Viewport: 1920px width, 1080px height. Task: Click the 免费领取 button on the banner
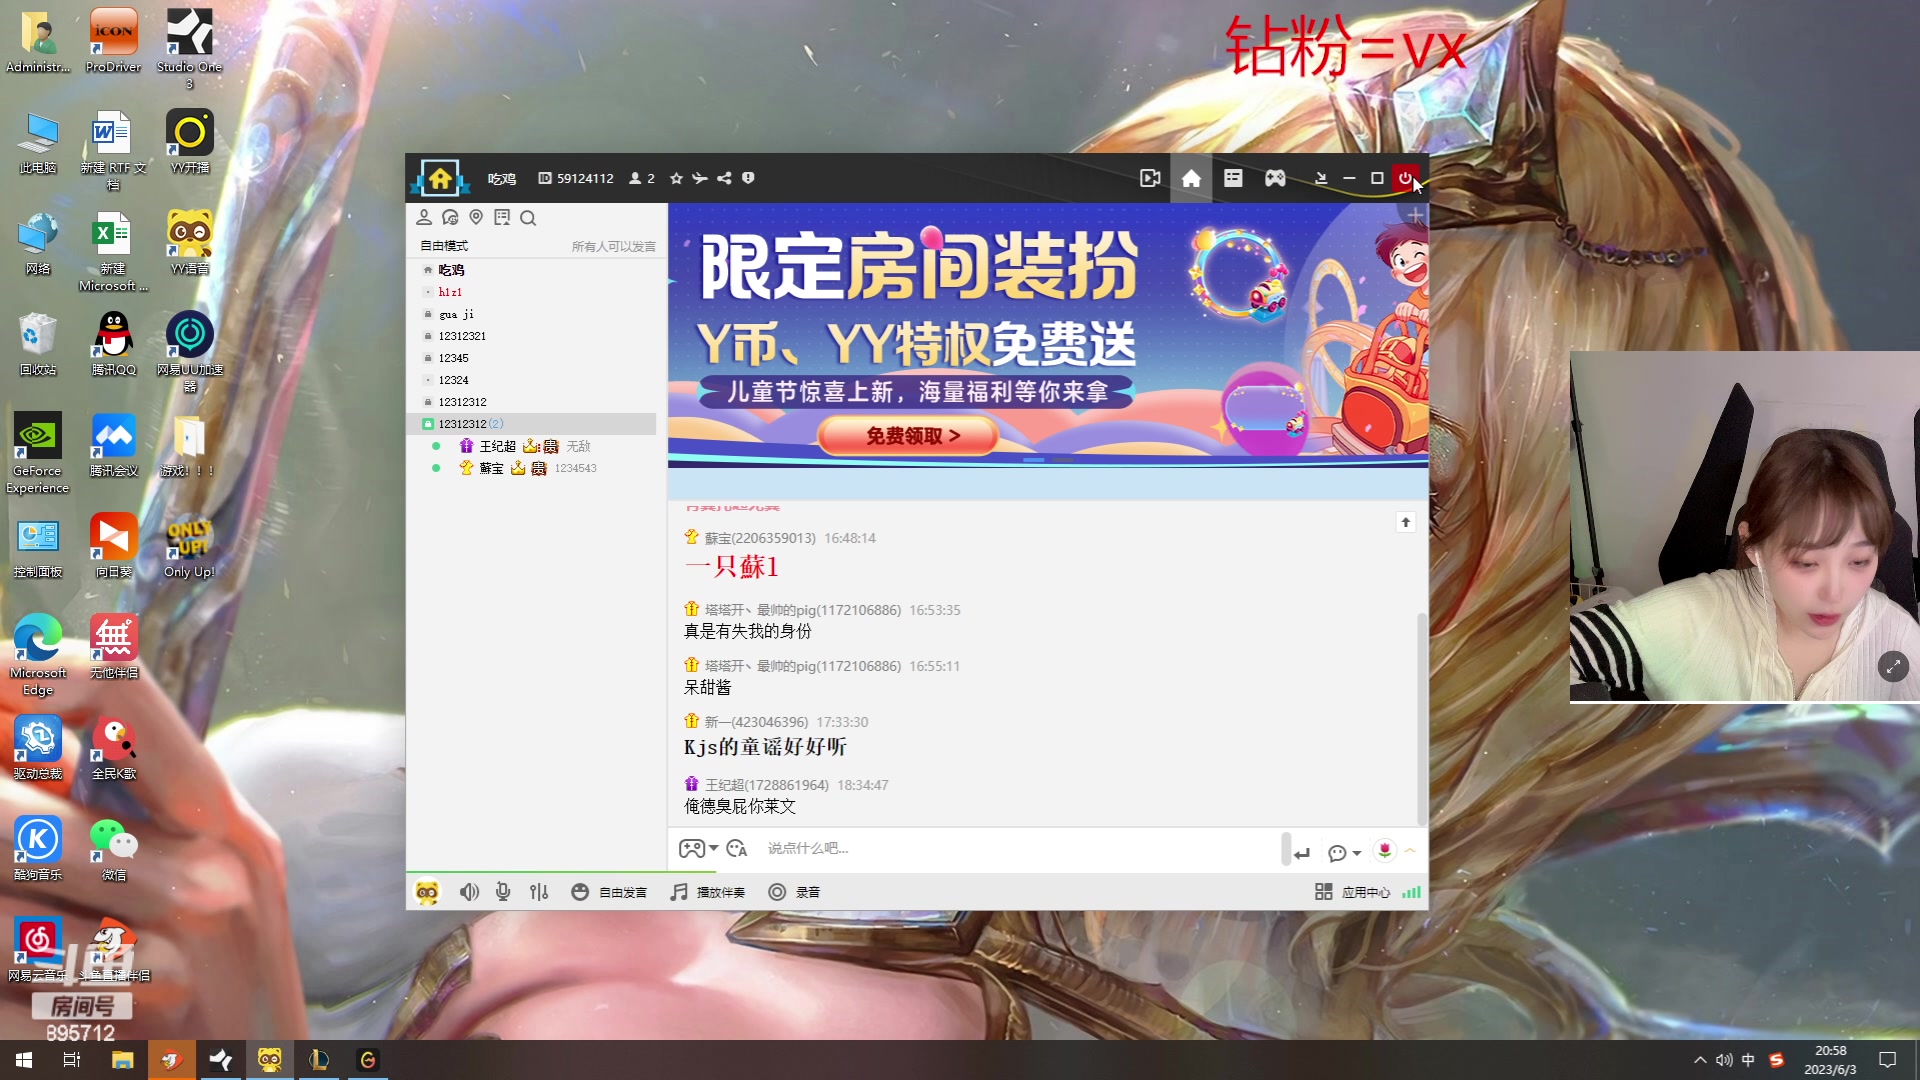[909, 436]
